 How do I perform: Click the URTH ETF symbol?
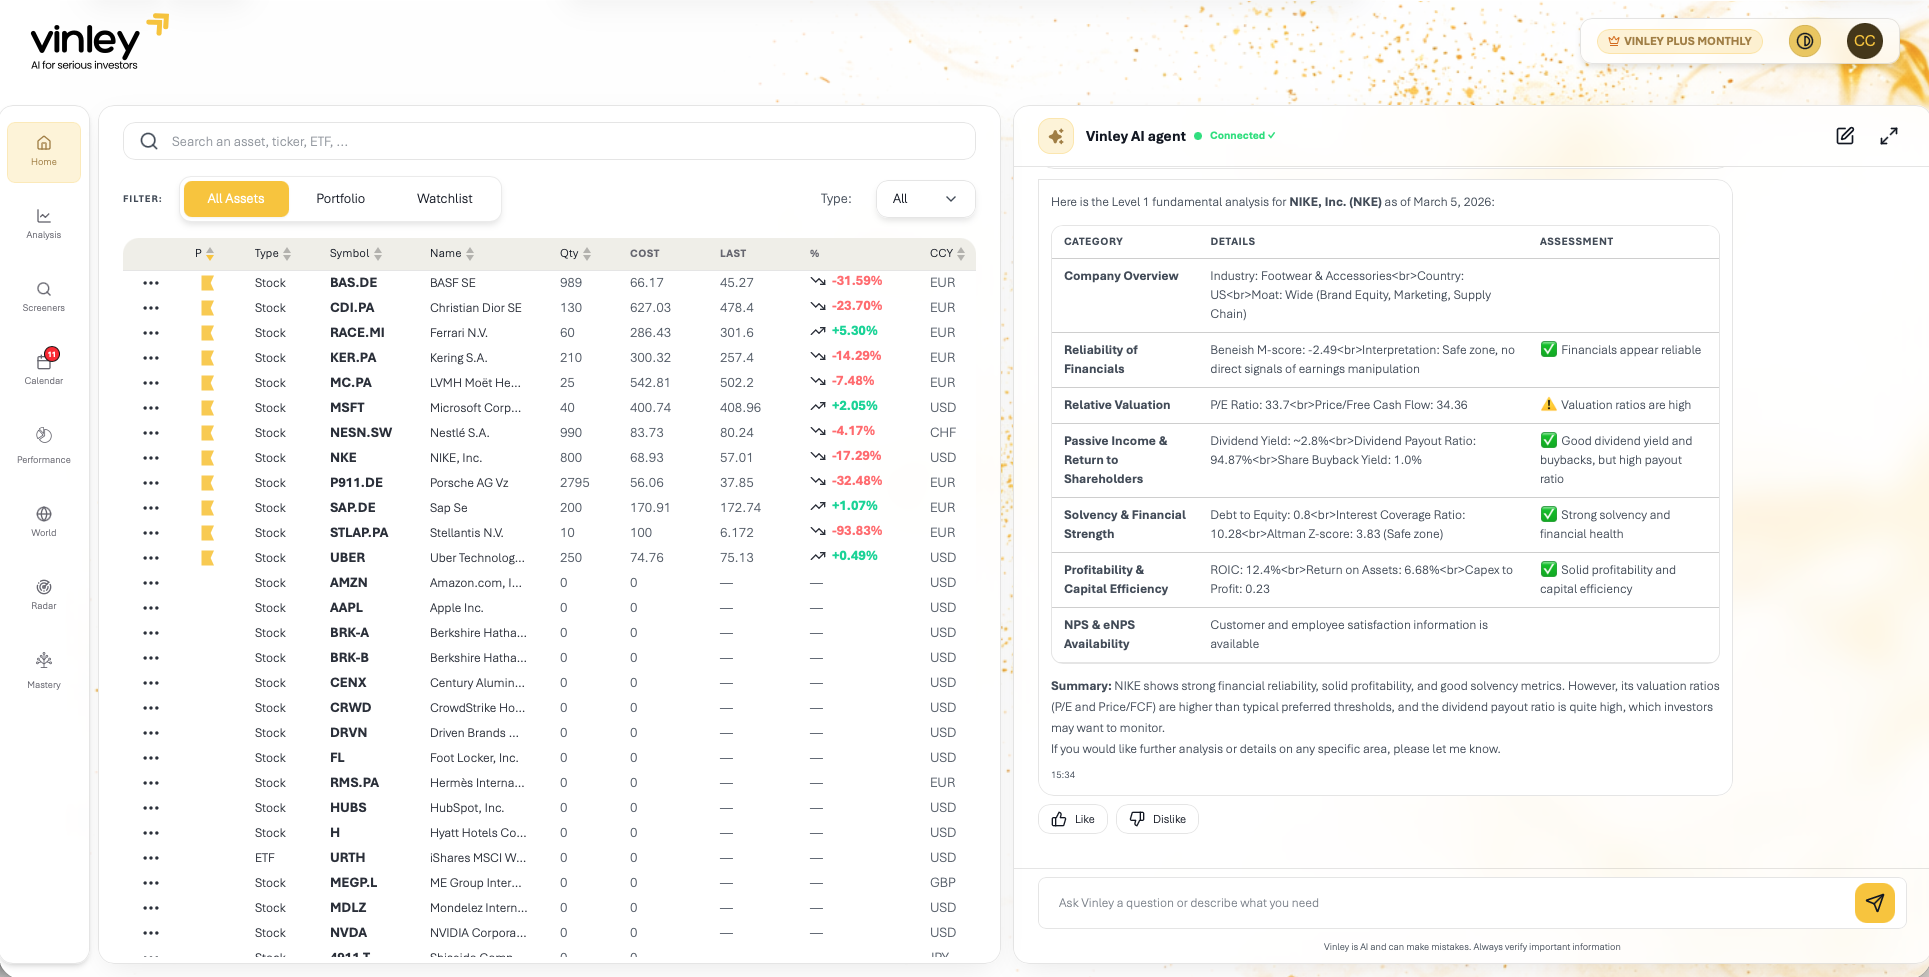pyautogui.click(x=348, y=858)
